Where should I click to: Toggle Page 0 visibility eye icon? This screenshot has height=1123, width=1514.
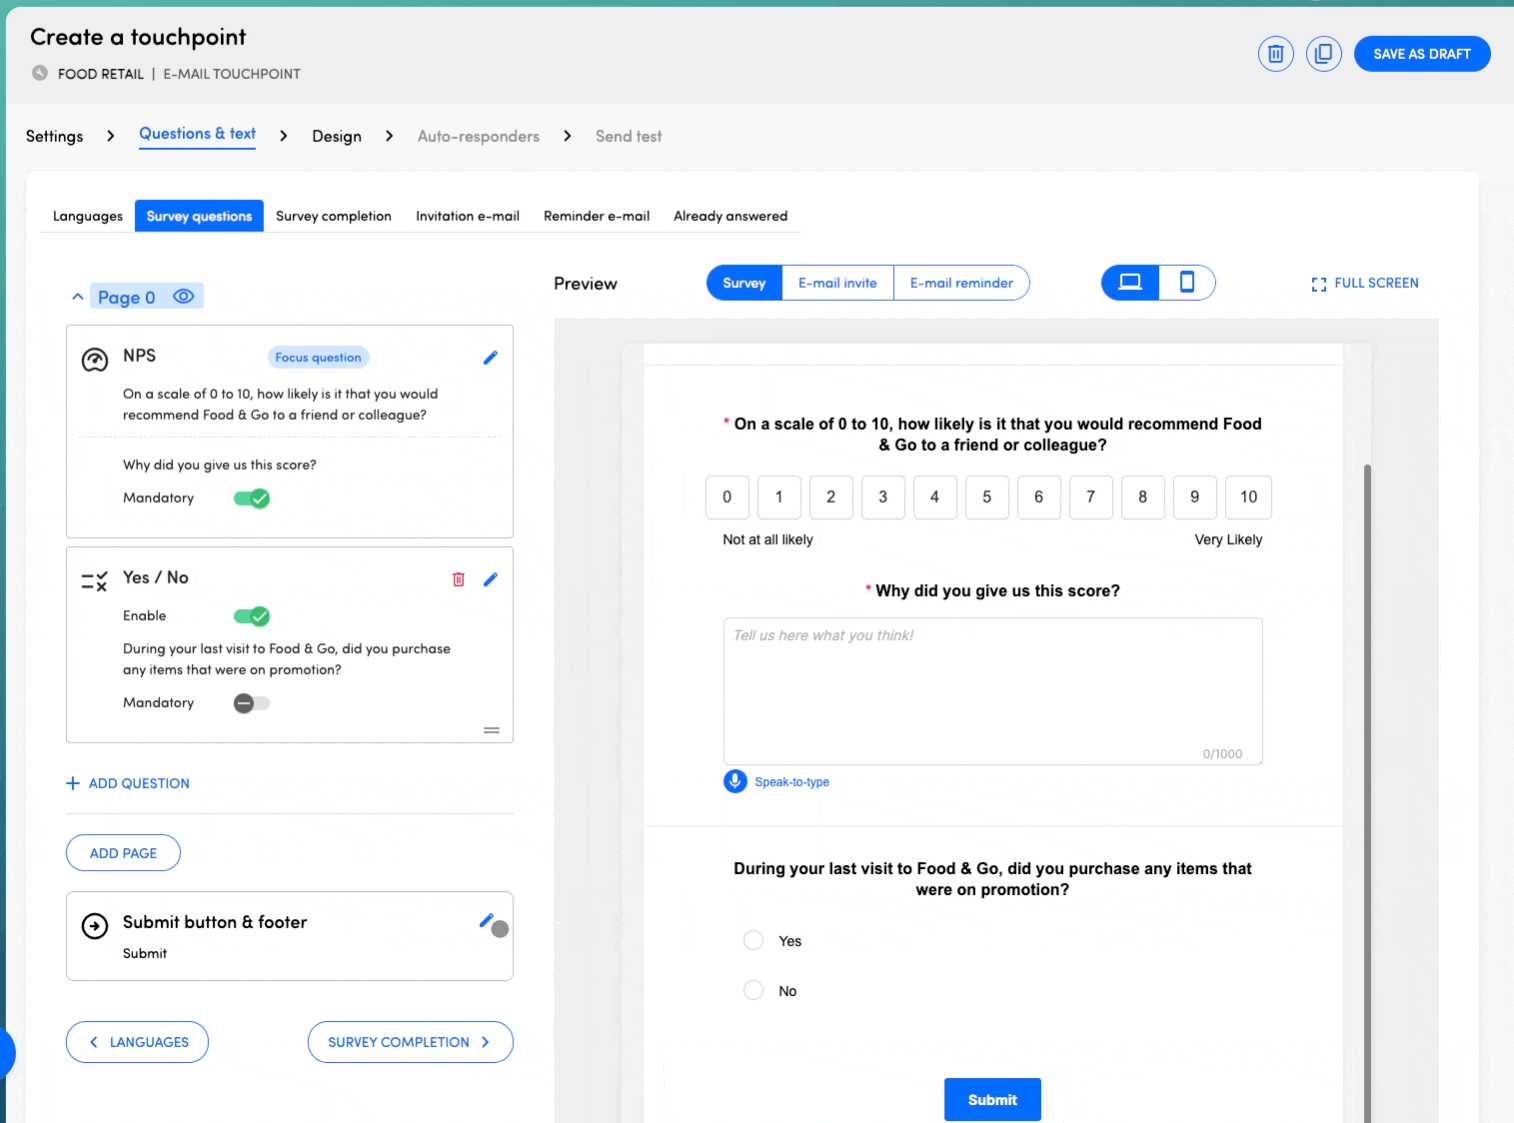183,297
